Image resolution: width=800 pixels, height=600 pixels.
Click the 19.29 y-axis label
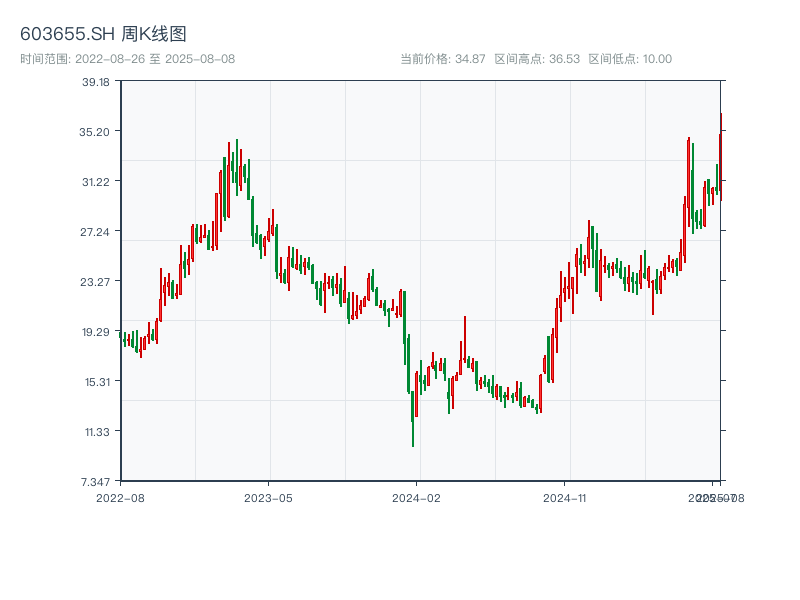tap(96, 332)
